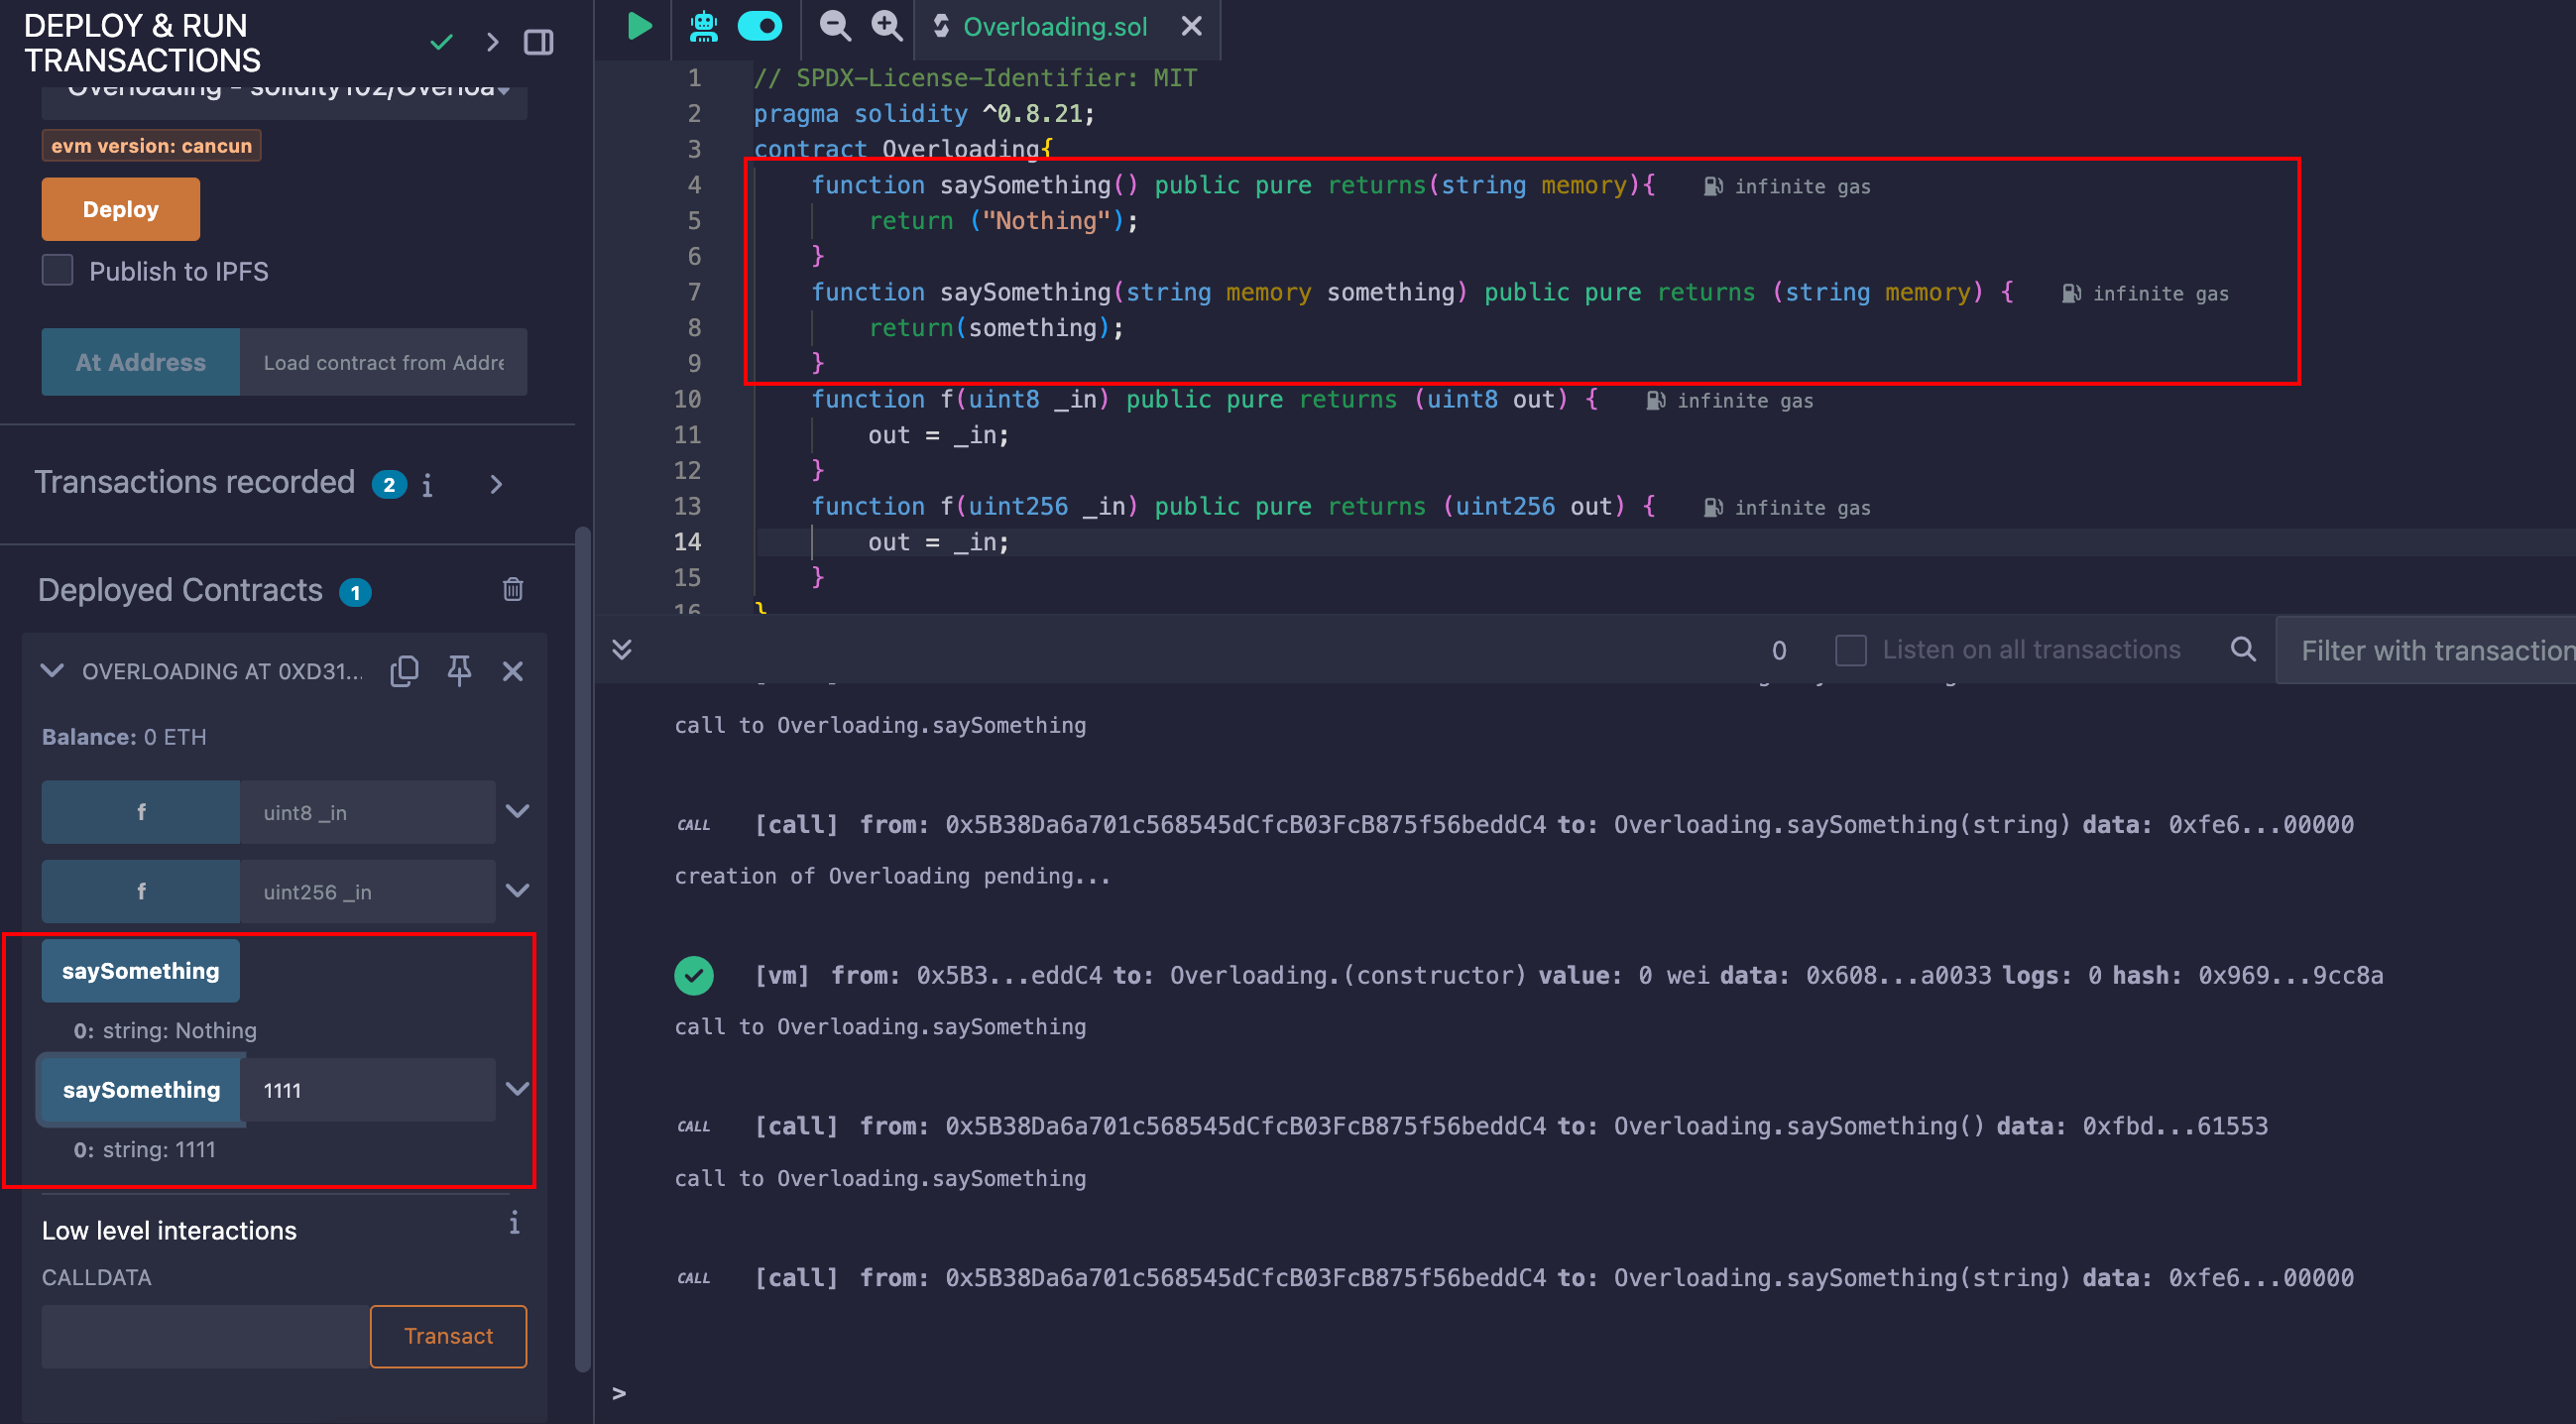Click the side panel vertical scrollbar
Screen dimensions: 2576x1424
pos(583,950)
